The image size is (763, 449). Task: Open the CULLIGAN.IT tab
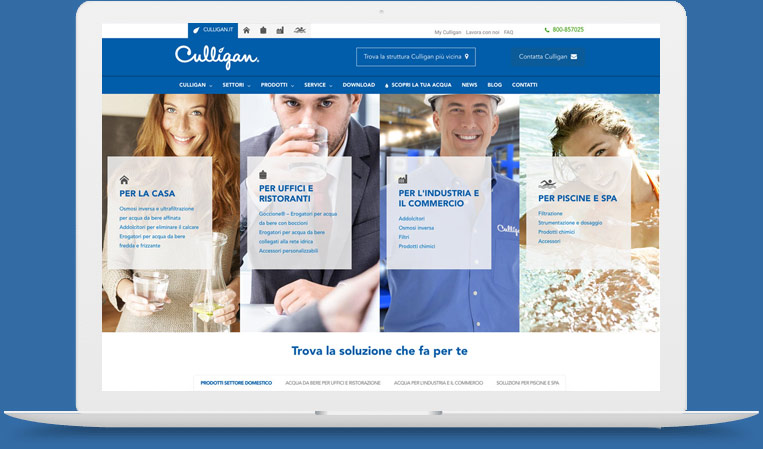[x=213, y=30]
